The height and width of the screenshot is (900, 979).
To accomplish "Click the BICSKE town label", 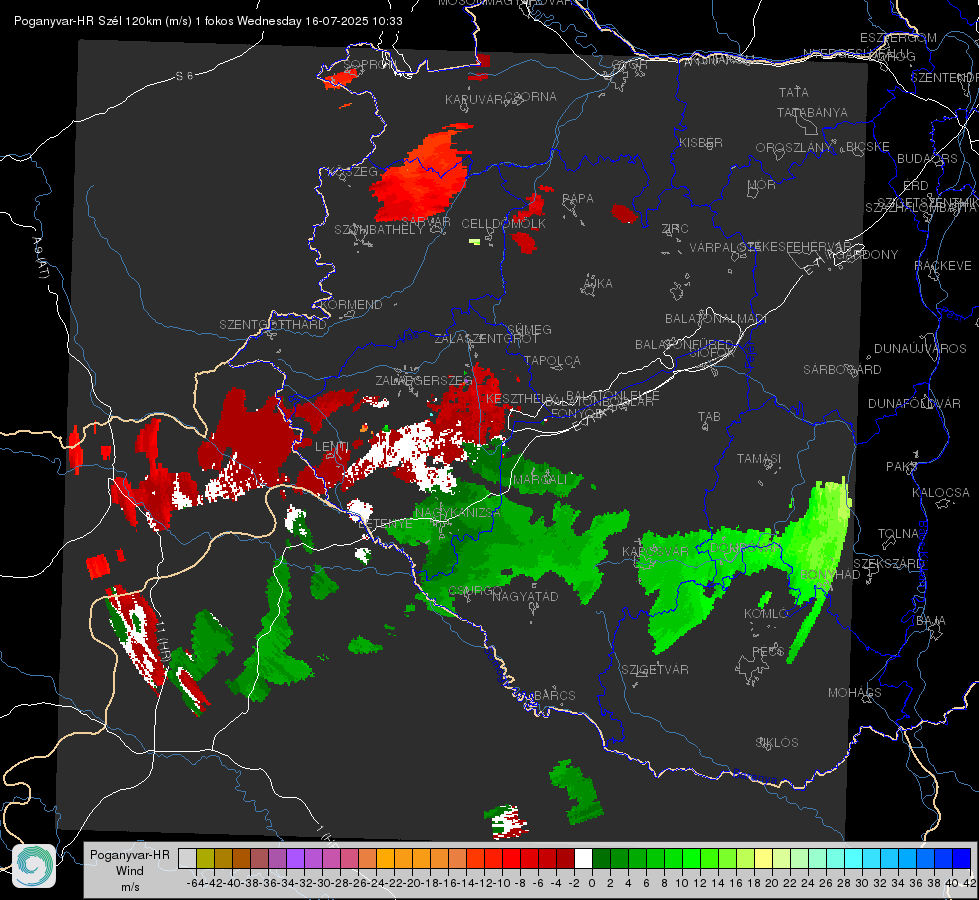I will coord(868,146).
